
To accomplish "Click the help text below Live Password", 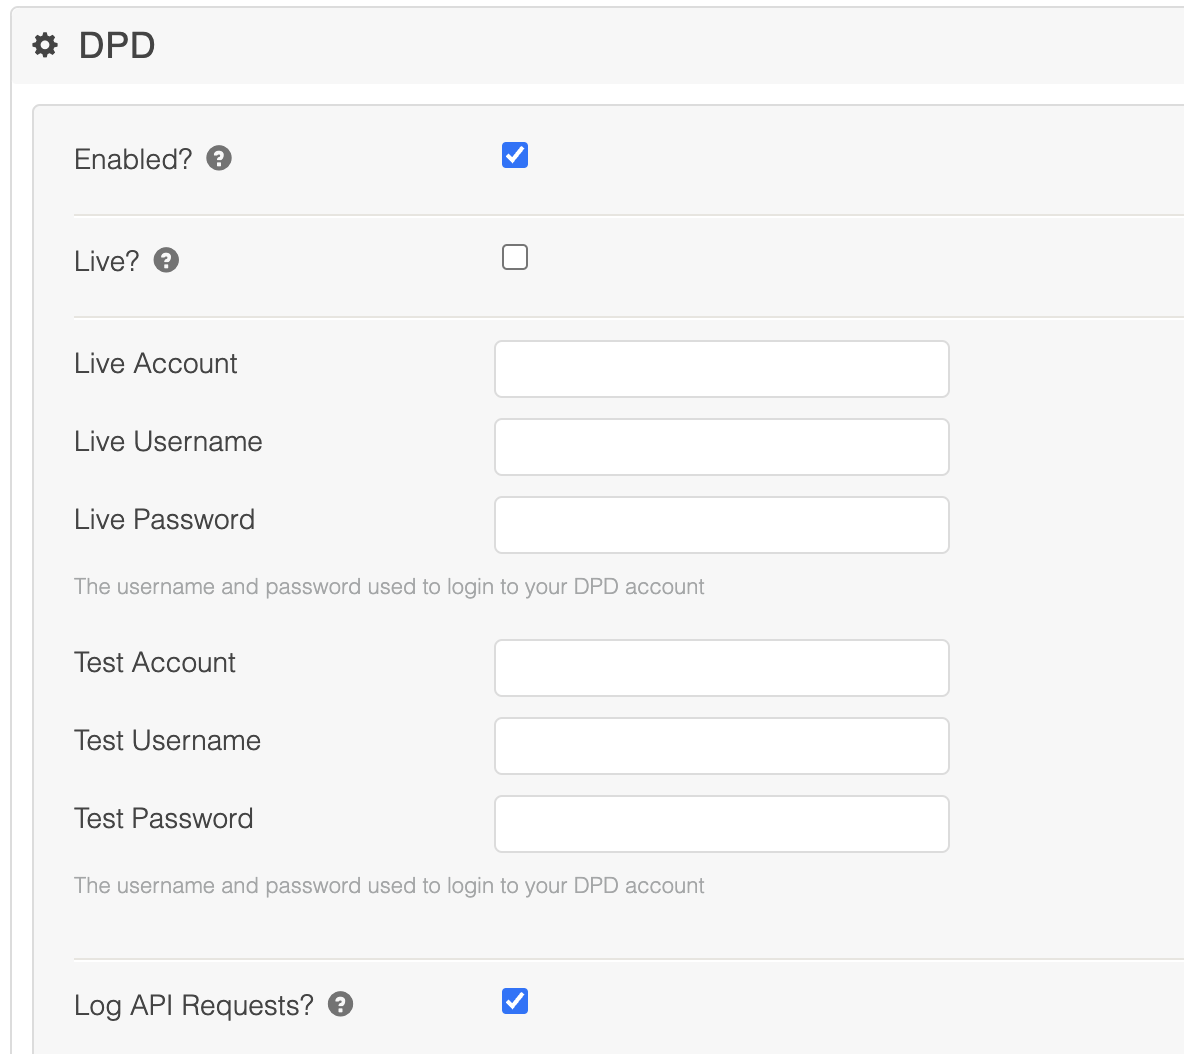I will click(389, 587).
